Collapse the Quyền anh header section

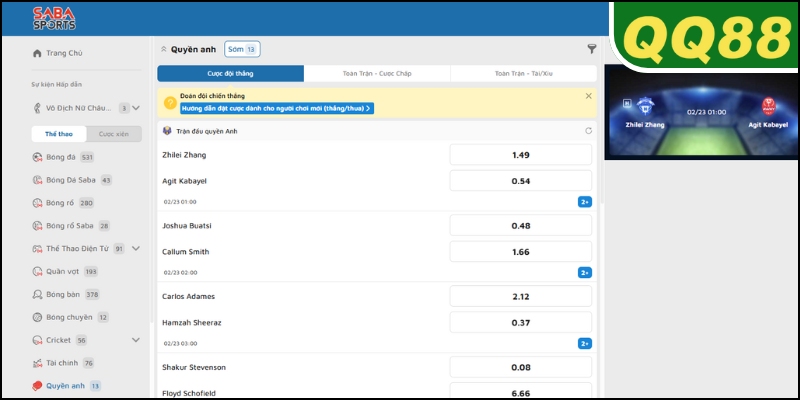coord(163,48)
